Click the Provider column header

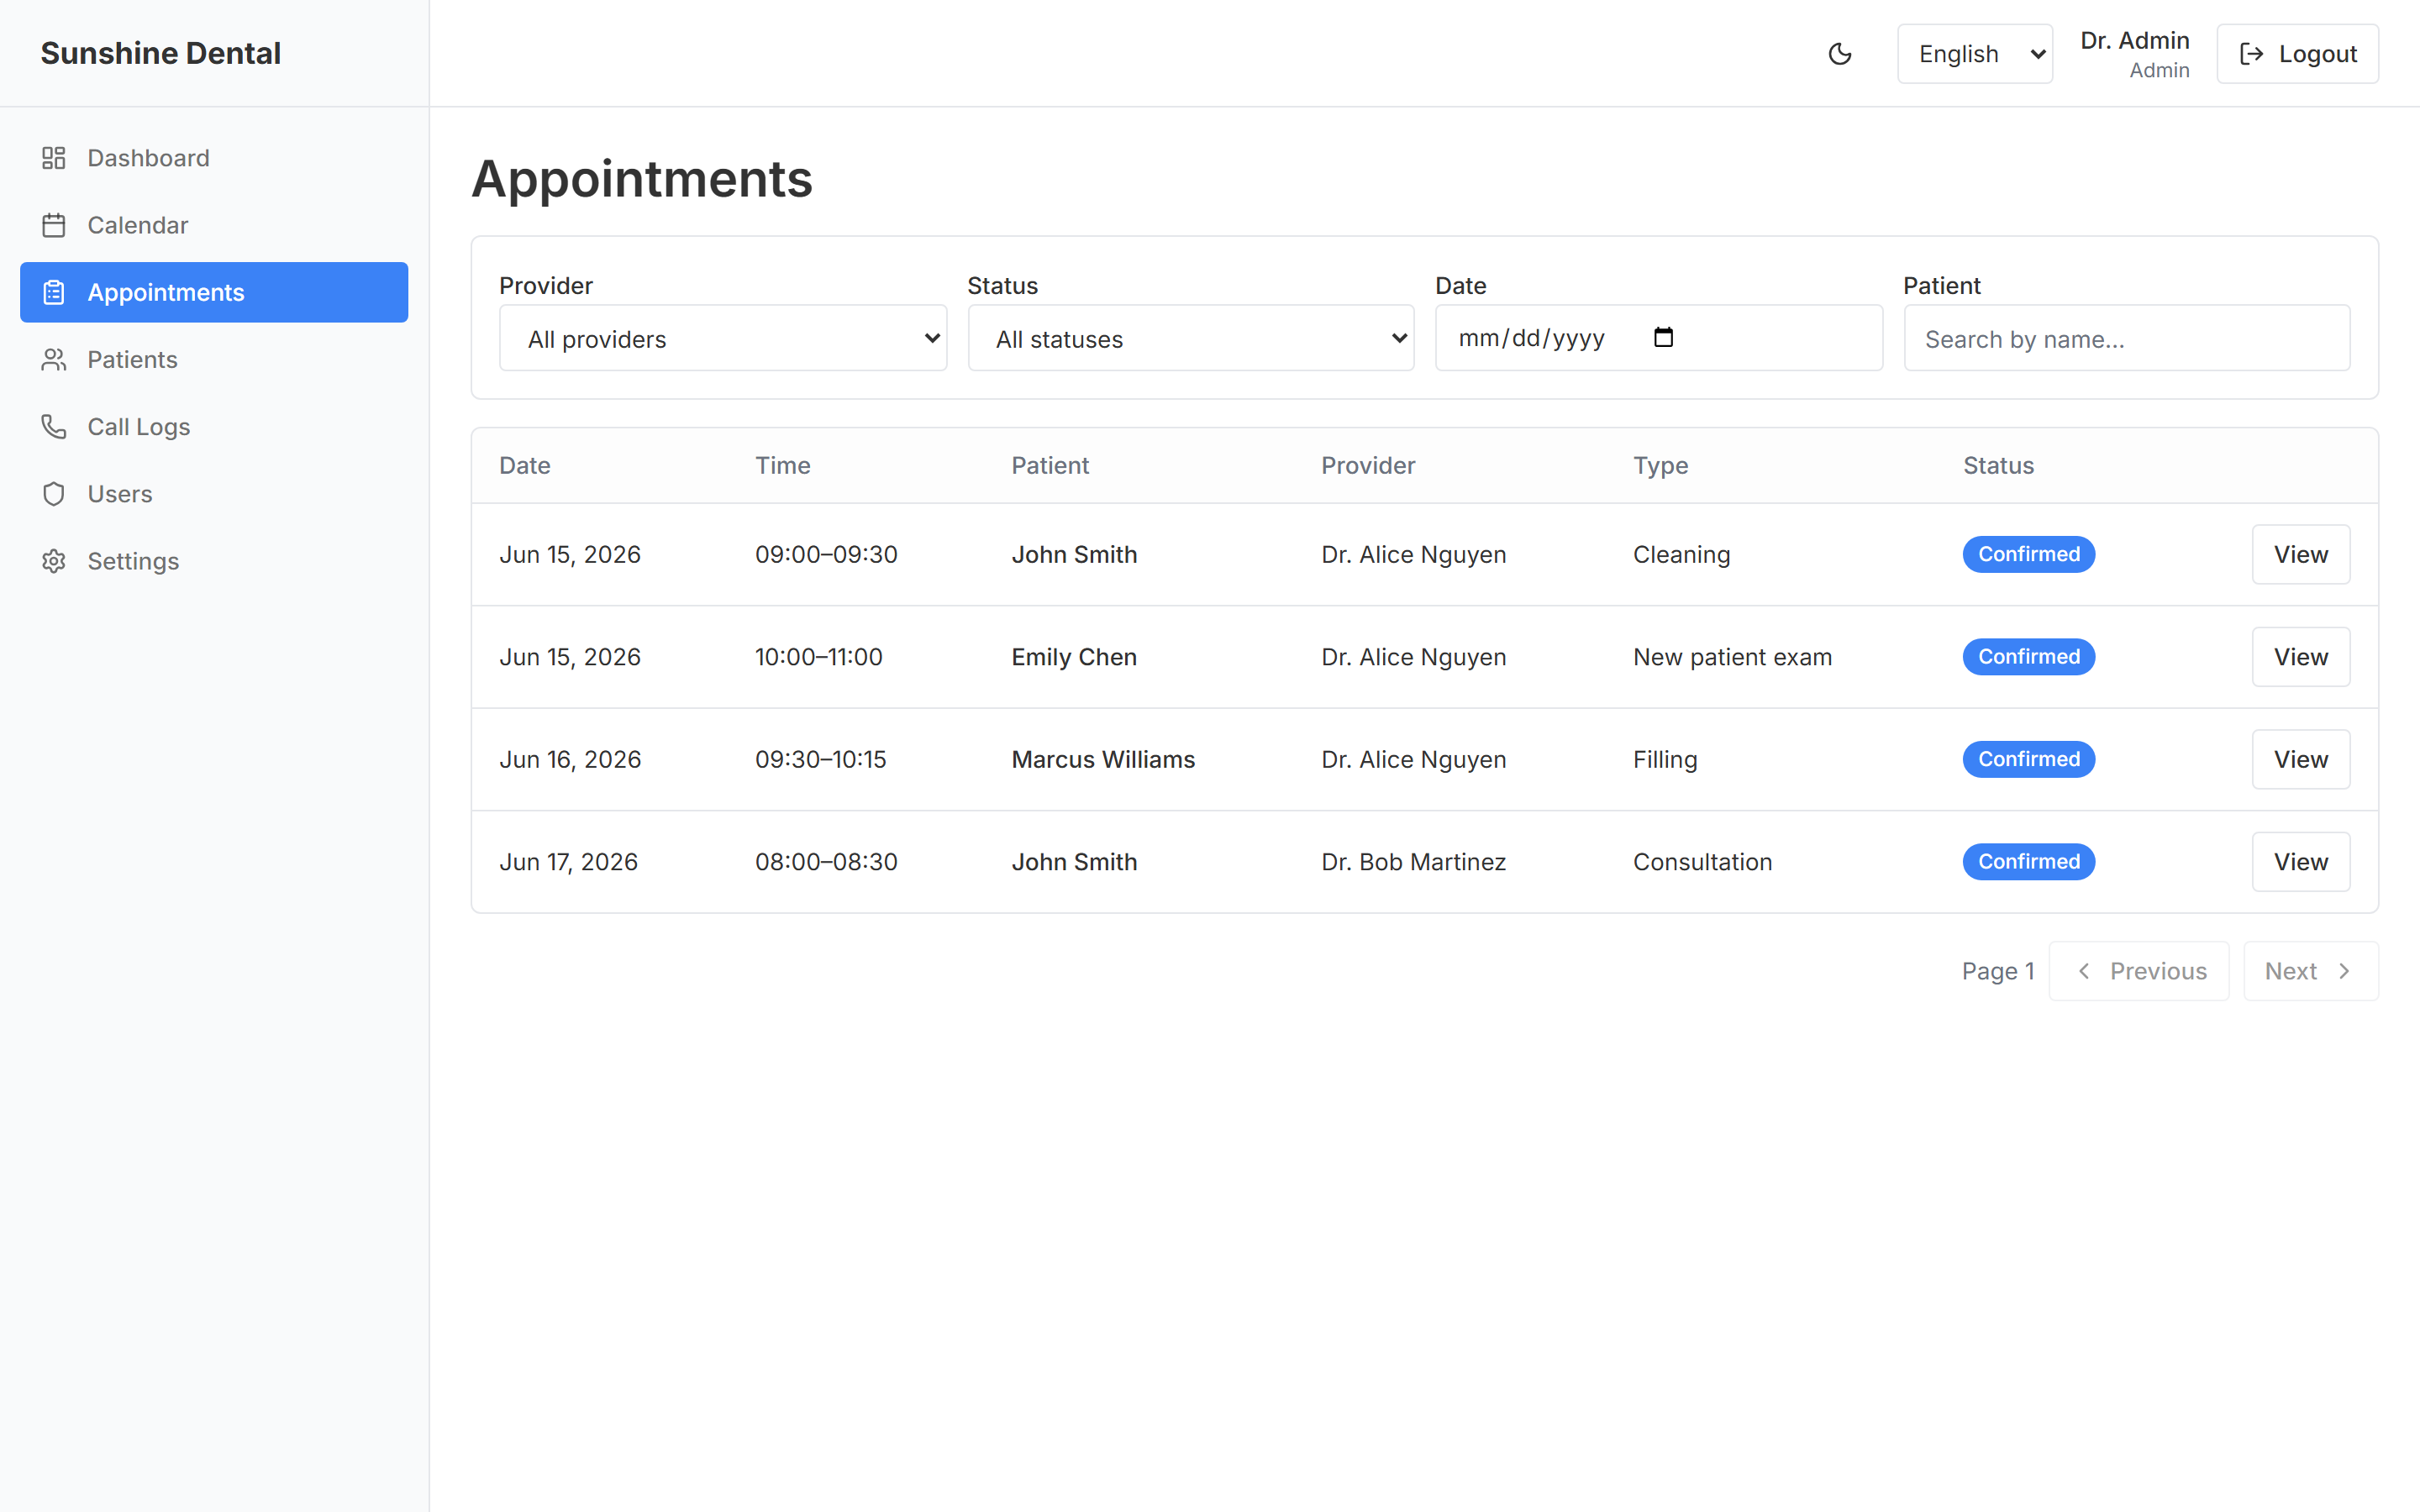pos(1368,465)
